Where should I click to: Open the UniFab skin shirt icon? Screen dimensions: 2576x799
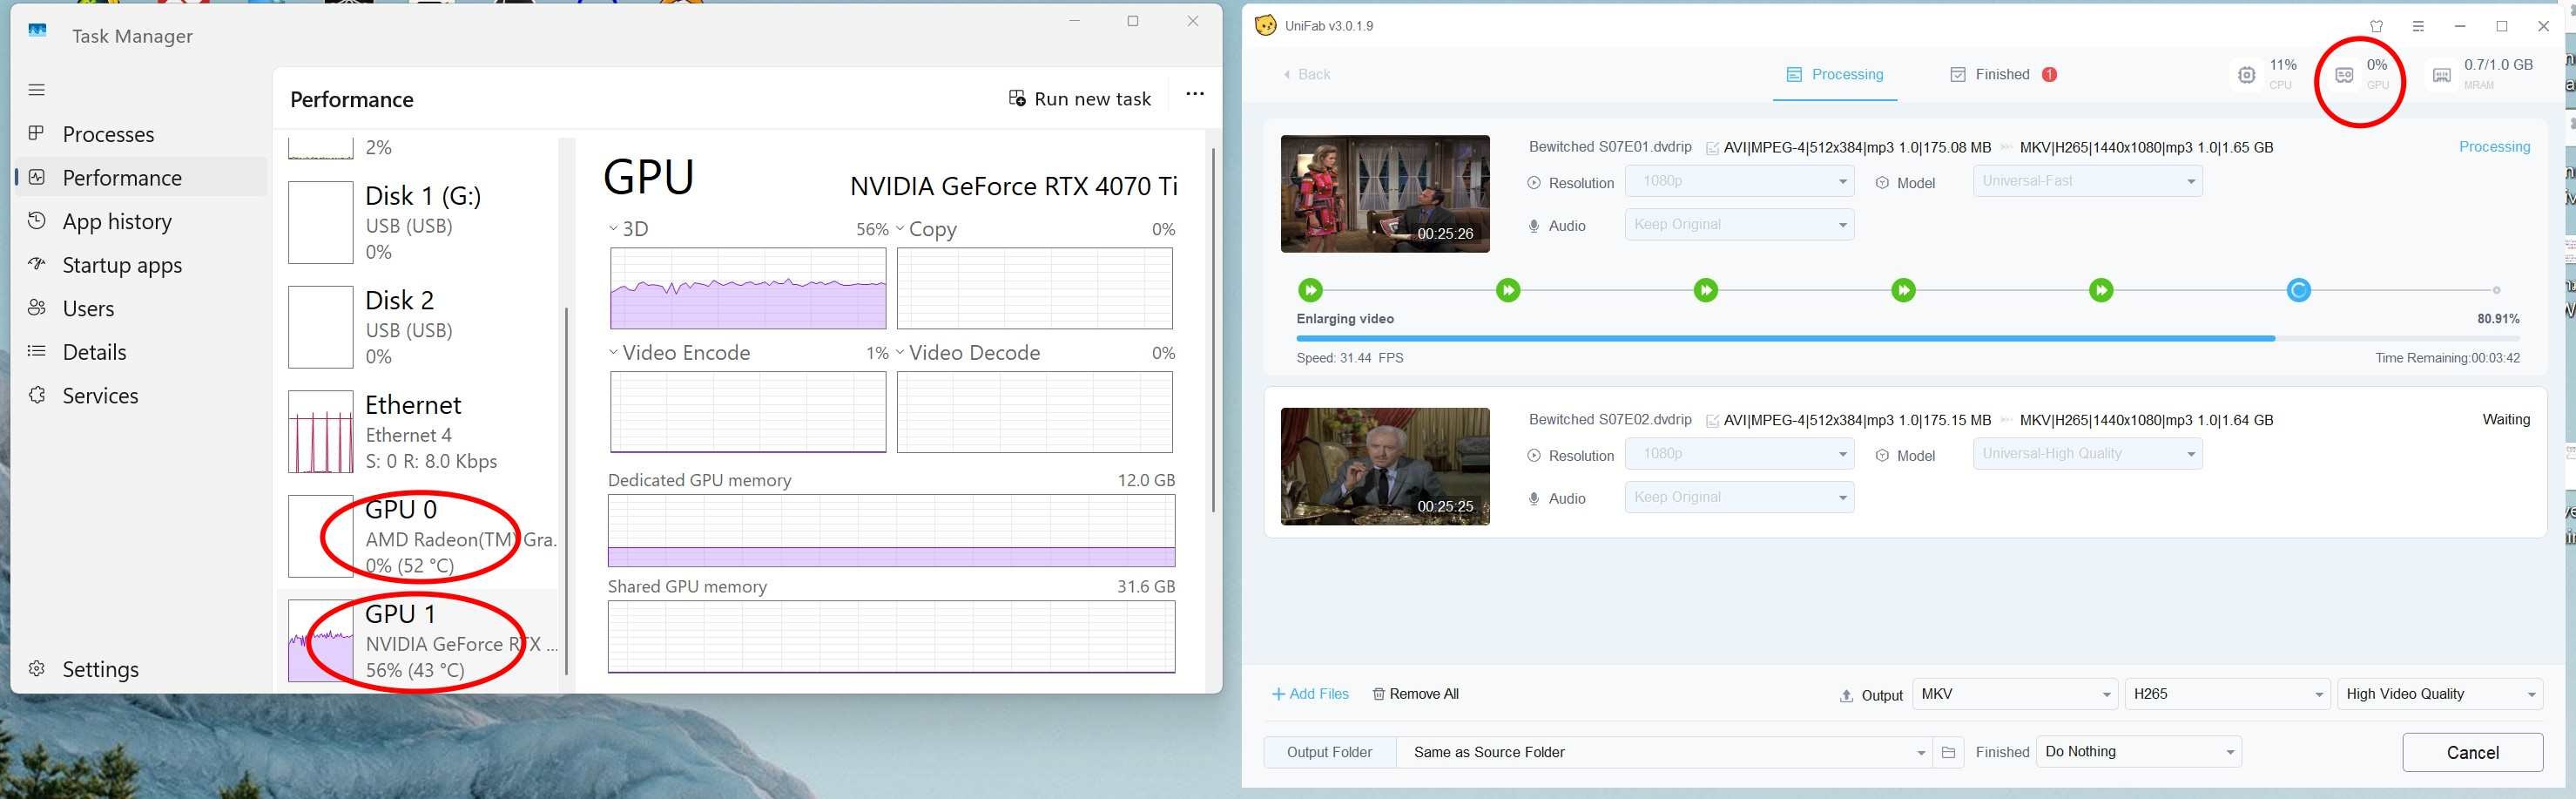tap(2377, 26)
